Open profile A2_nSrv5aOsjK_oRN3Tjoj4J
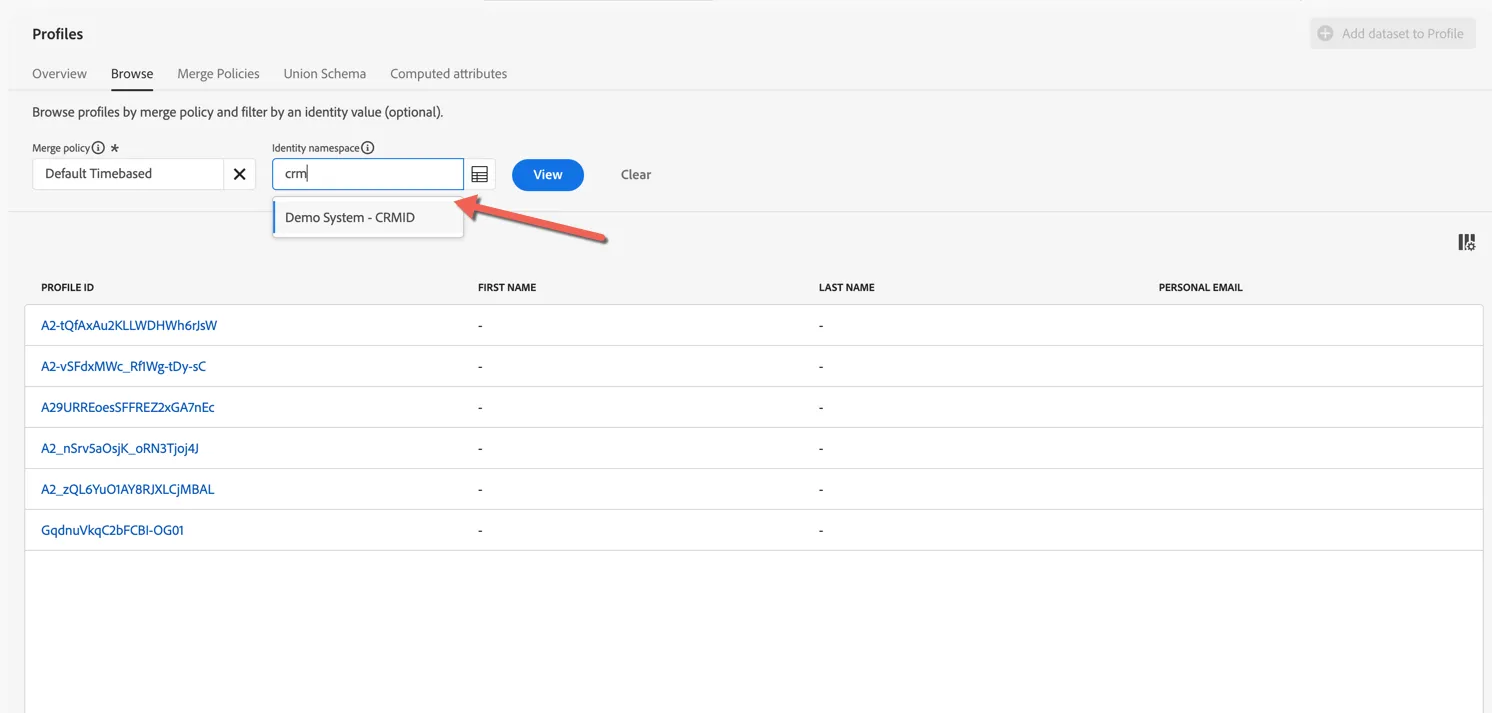 pyautogui.click(x=120, y=448)
